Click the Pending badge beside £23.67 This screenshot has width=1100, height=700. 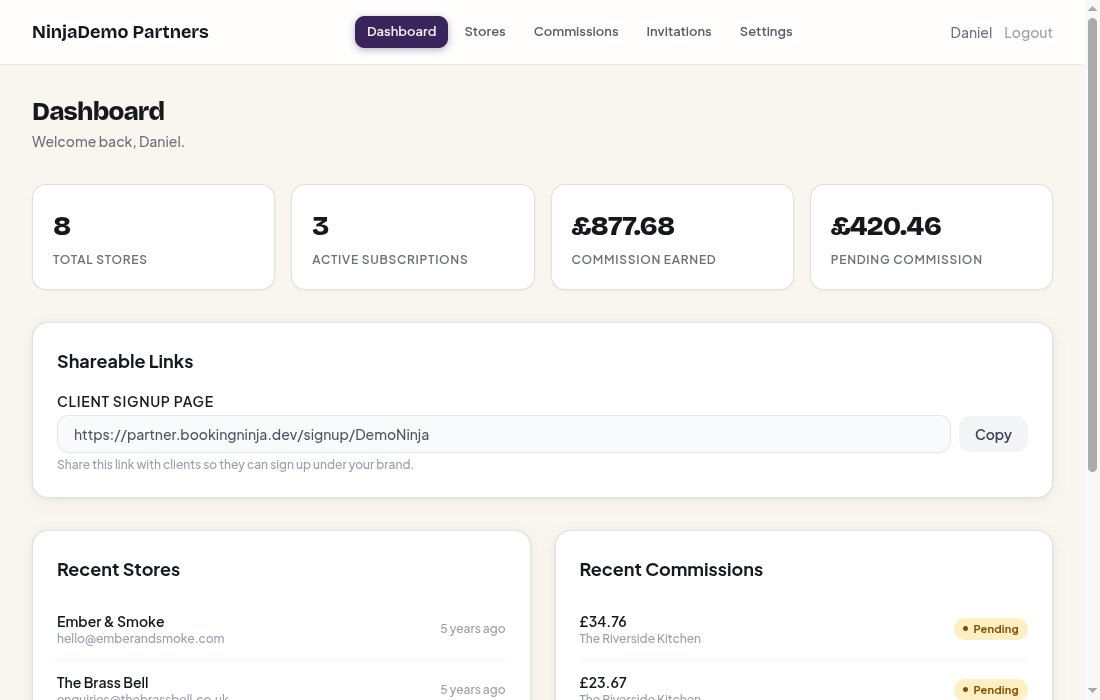[991, 689]
